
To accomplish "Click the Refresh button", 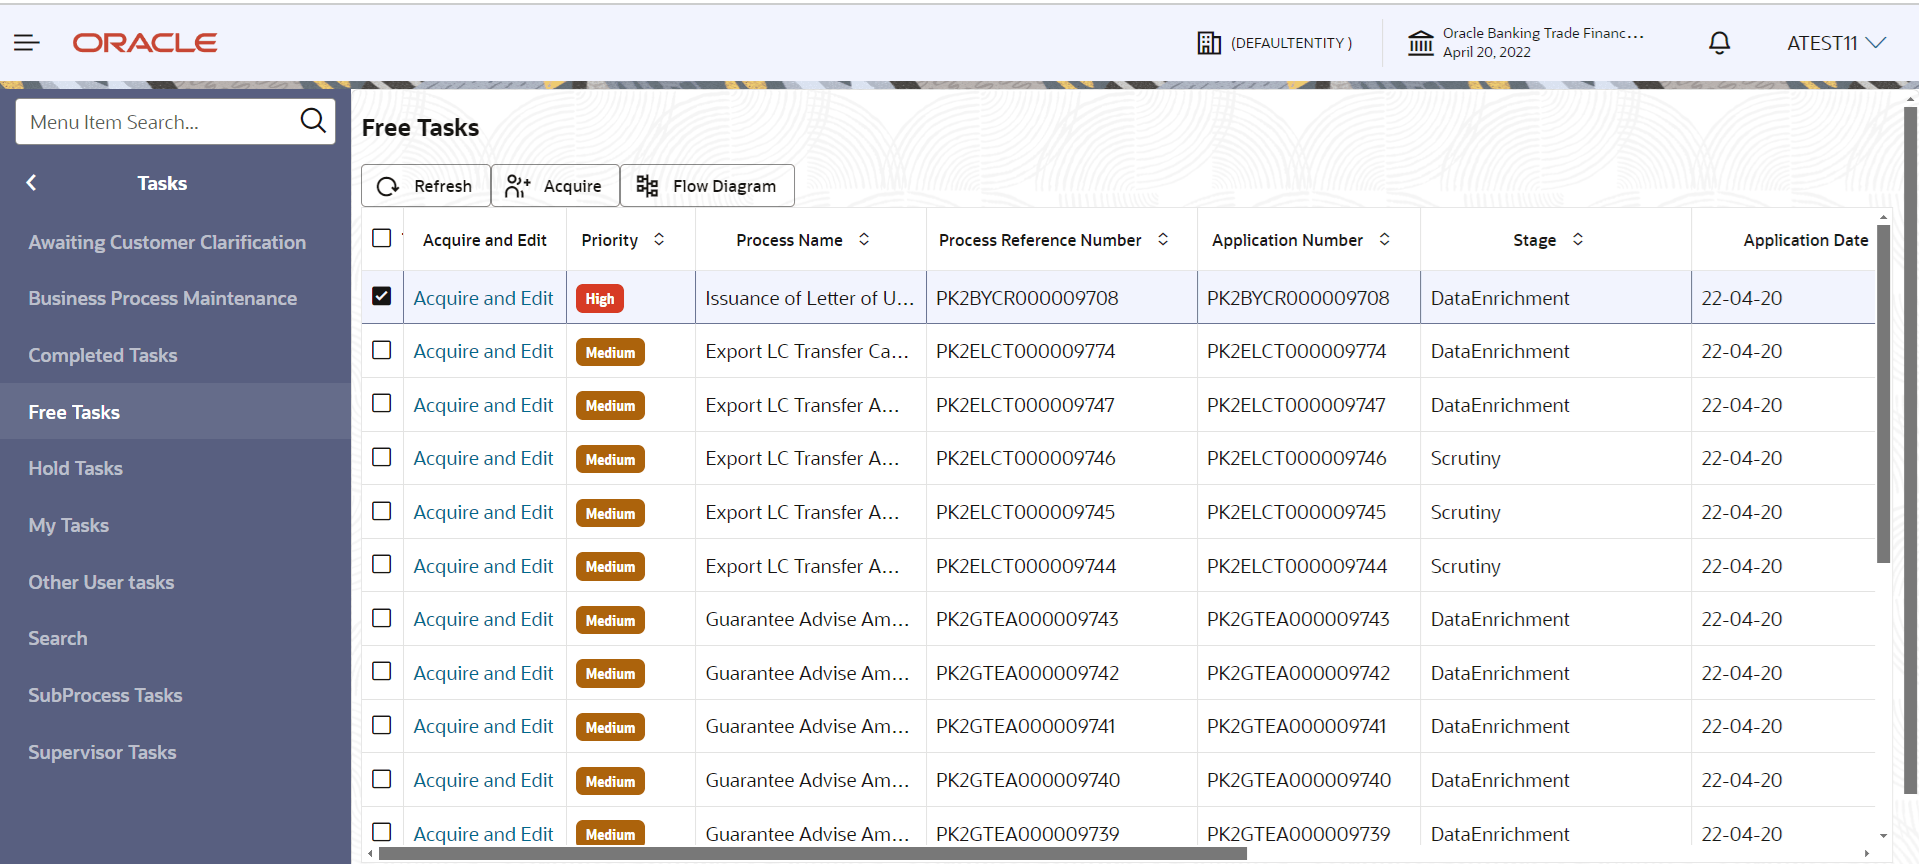I will (x=426, y=186).
